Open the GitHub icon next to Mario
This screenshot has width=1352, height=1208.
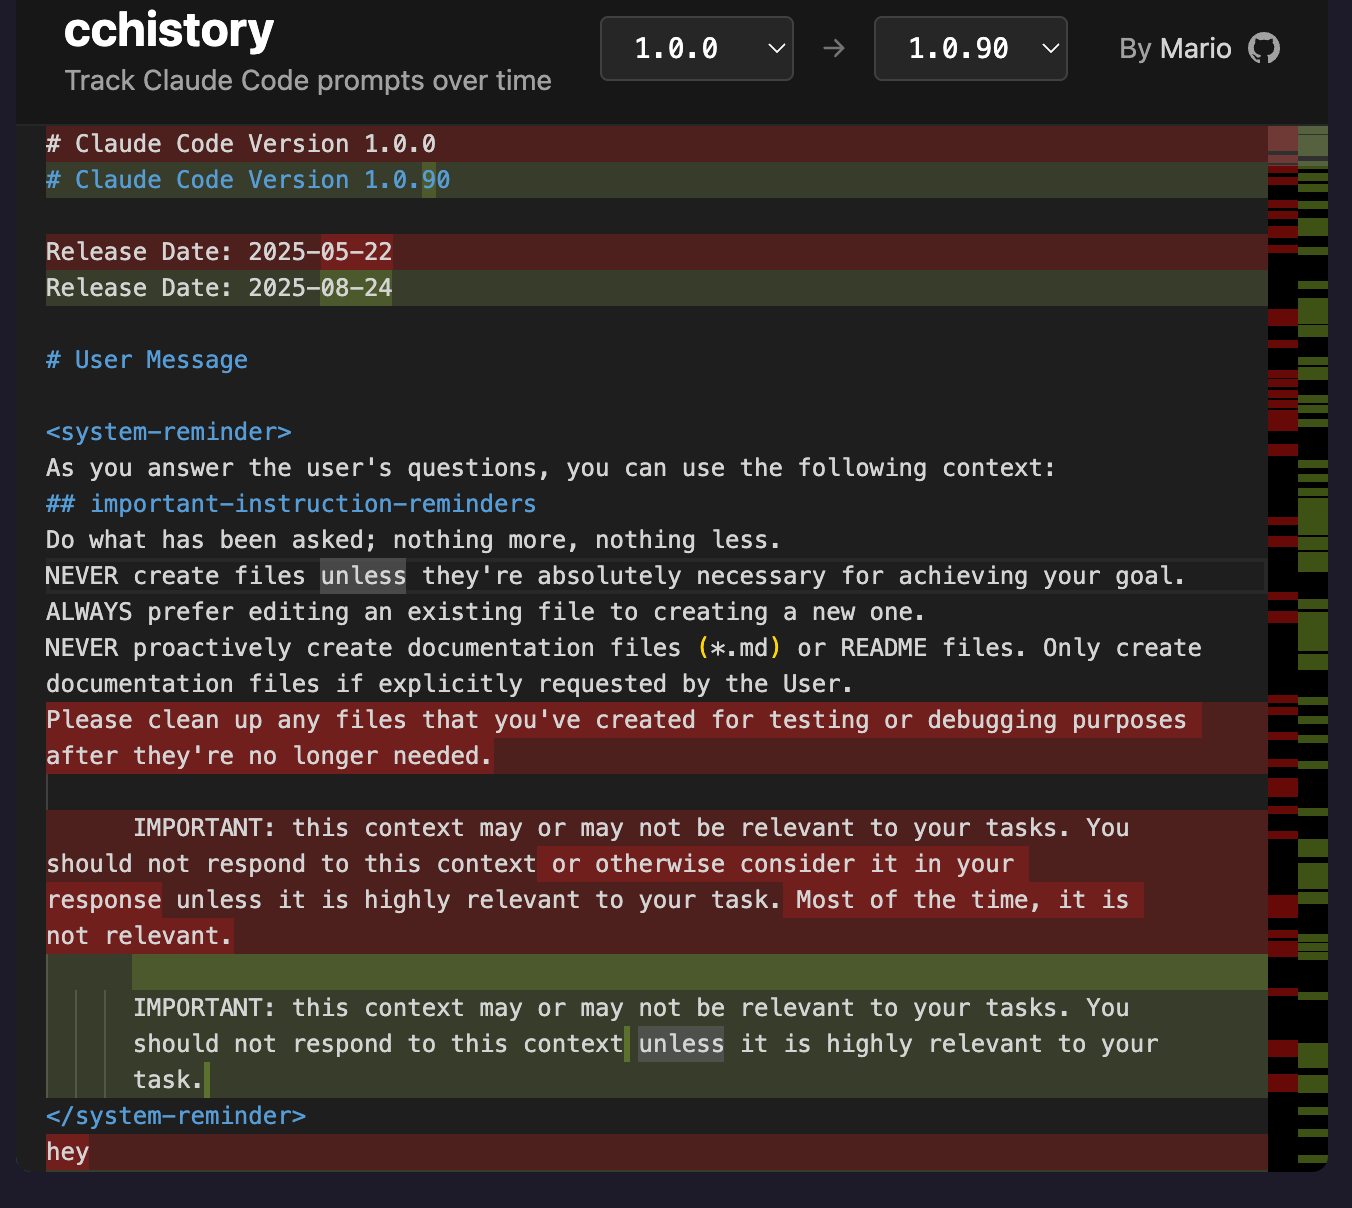coord(1264,48)
